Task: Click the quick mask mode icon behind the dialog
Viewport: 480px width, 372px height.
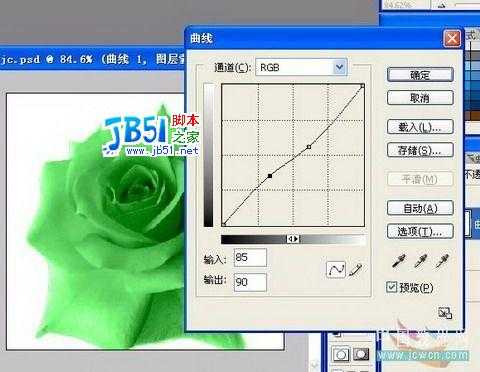Action: (x=361, y=354)
